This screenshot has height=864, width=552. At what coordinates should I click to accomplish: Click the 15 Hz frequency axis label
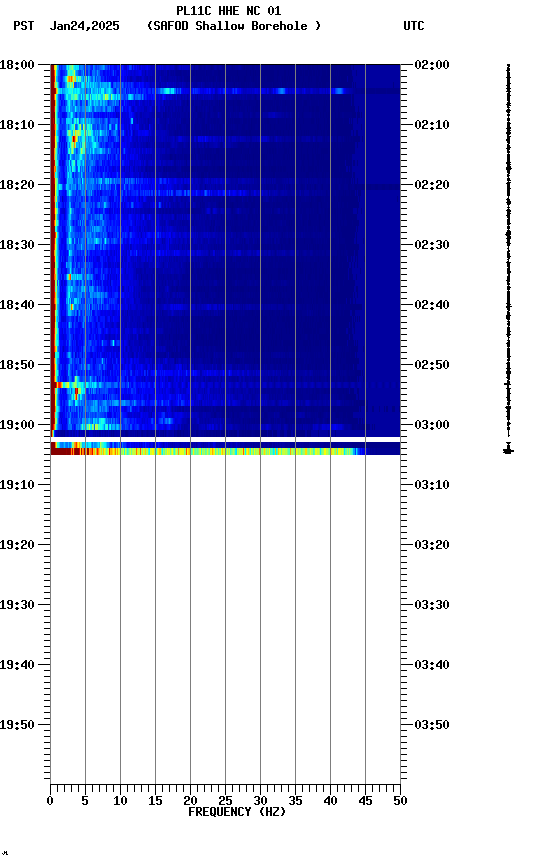tap(155, 802)
